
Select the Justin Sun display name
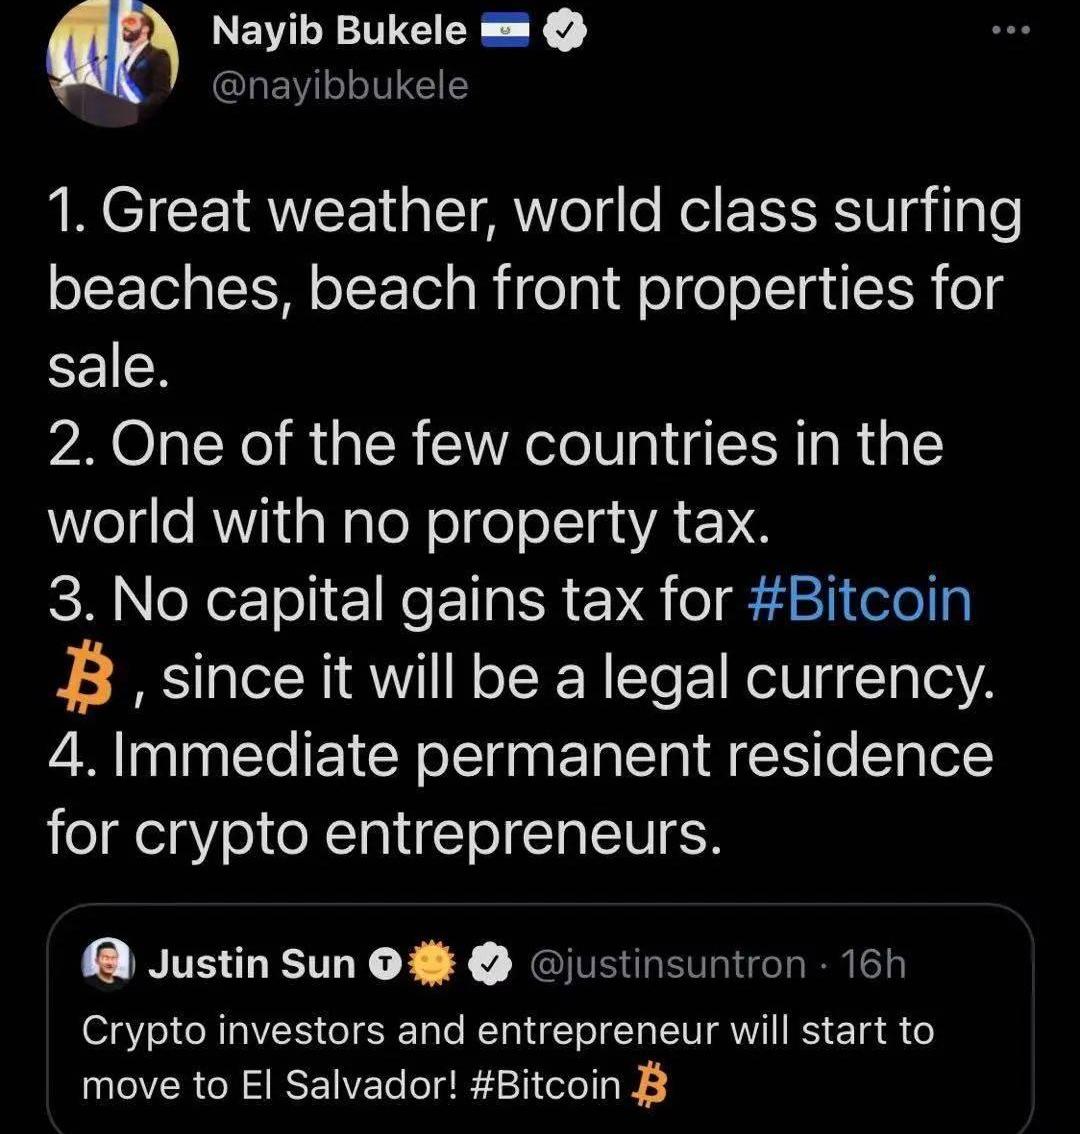pos(252,965)
